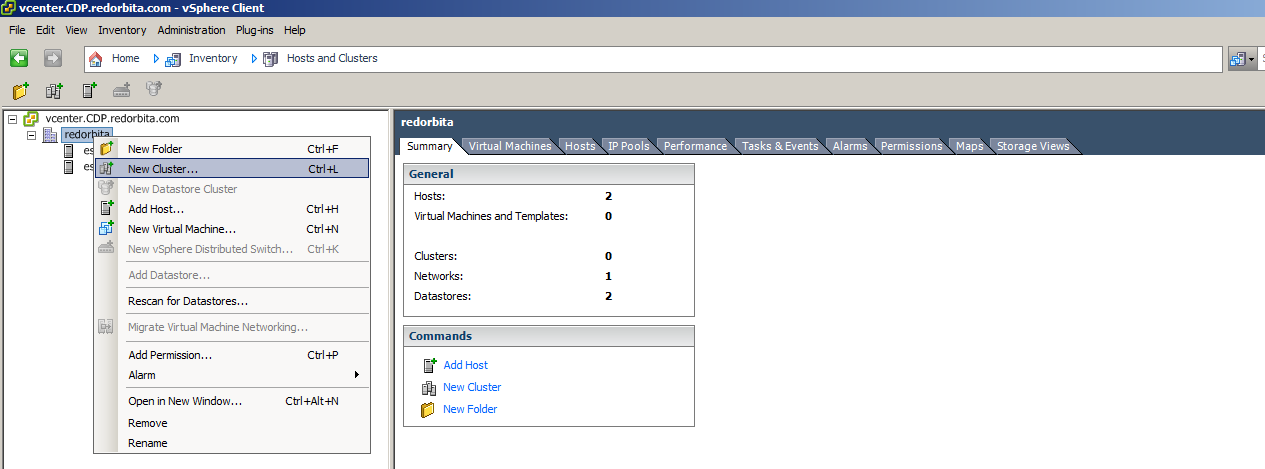Open the View menu
The height and width of the screenshot is (469, 1265).
77,30
